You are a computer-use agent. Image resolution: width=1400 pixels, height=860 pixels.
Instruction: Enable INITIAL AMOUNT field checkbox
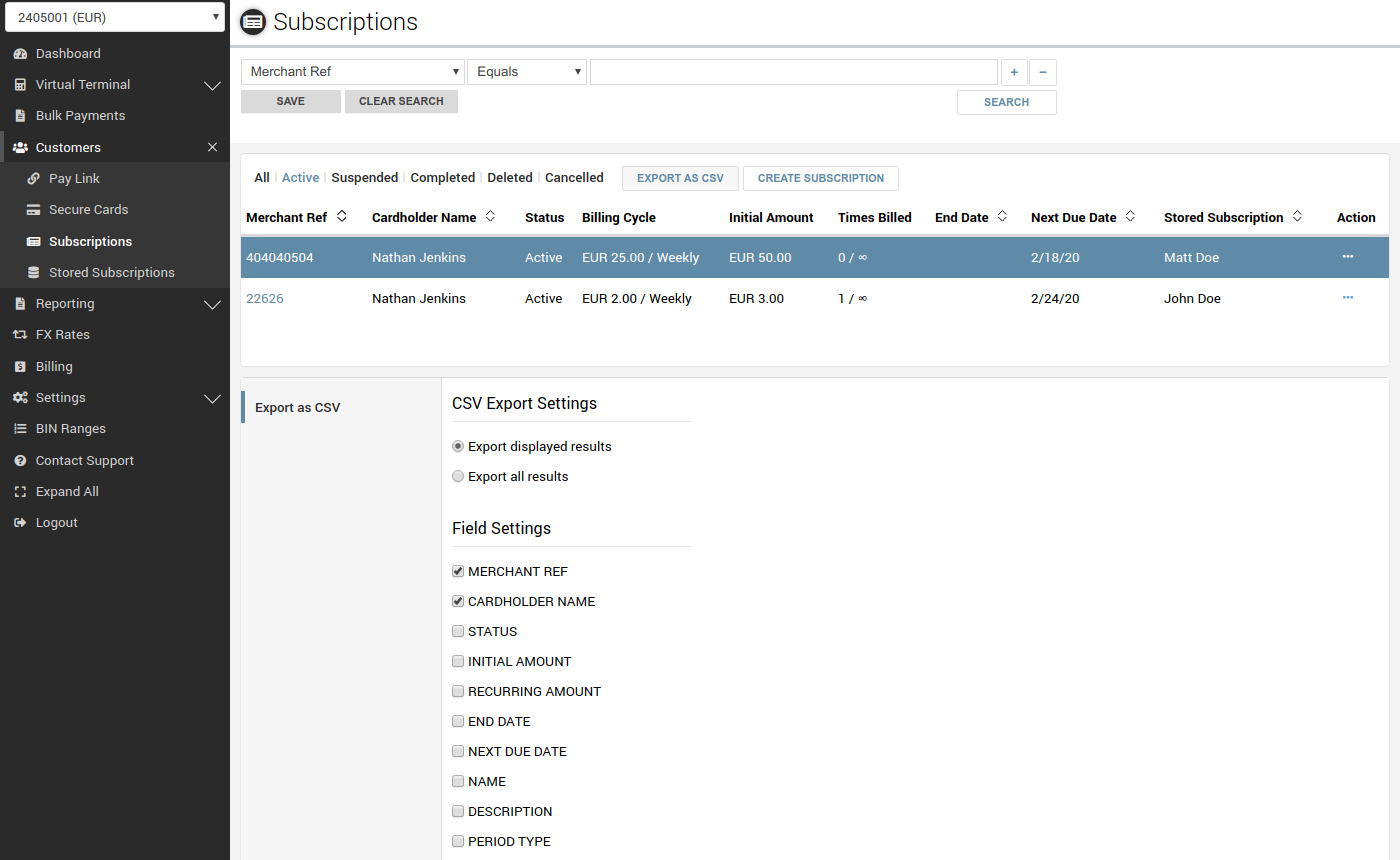coord(458,662)
